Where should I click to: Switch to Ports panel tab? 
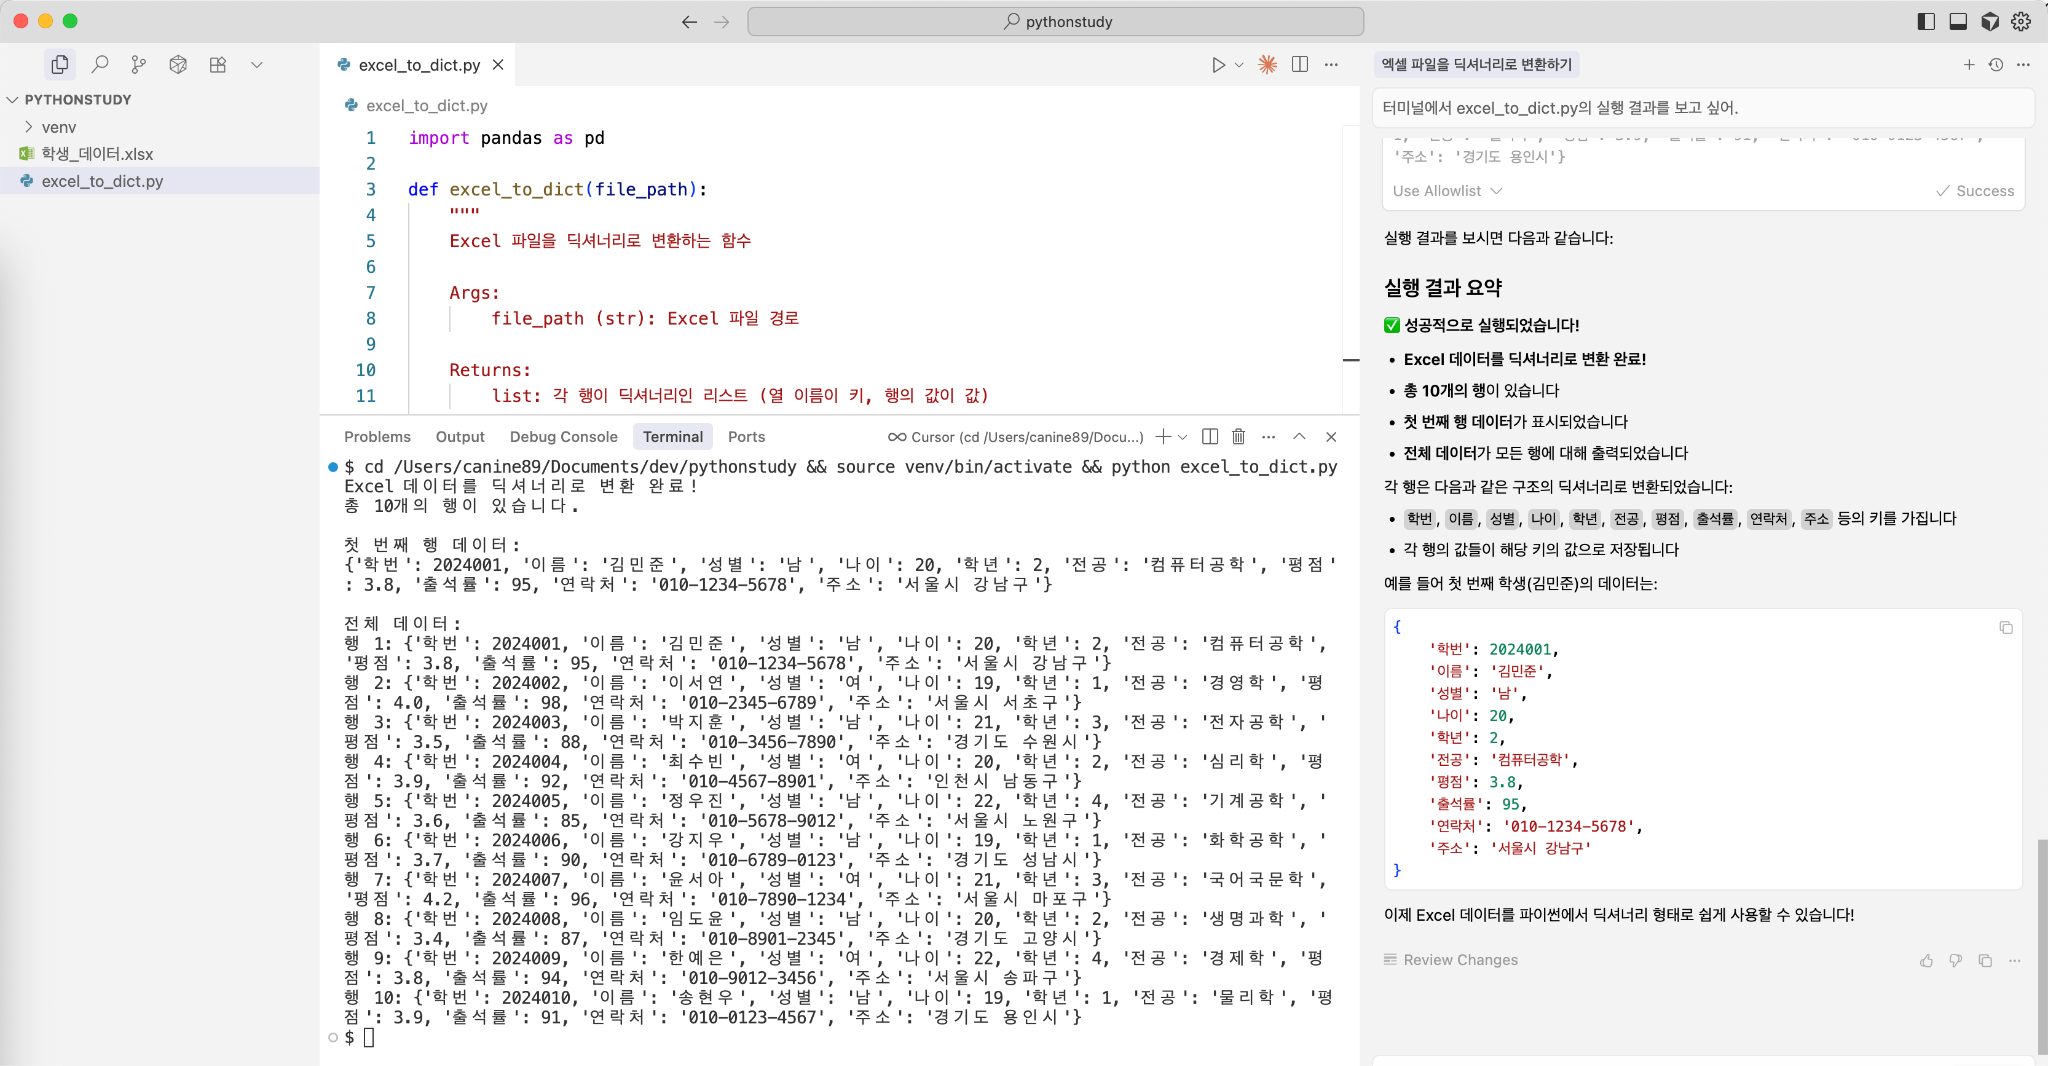746,437
